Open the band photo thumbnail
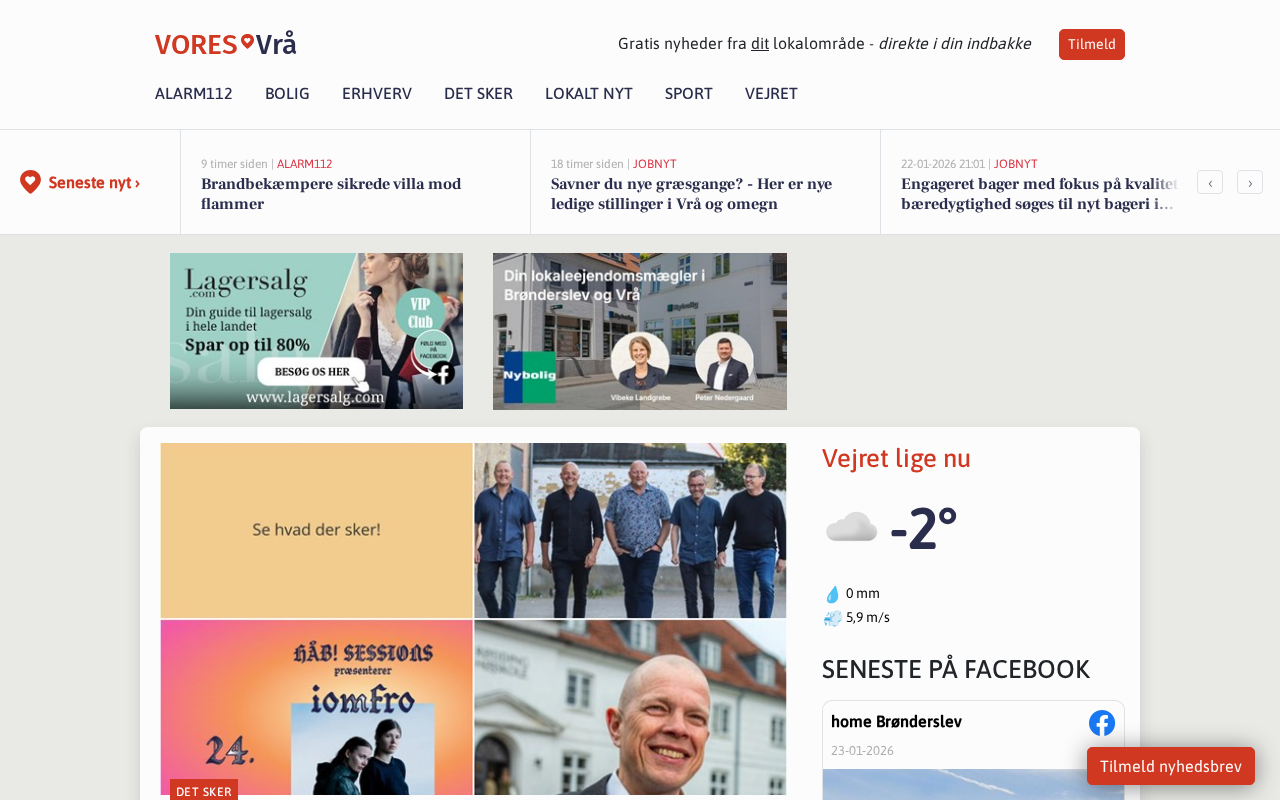 click(x=630, y=530)
